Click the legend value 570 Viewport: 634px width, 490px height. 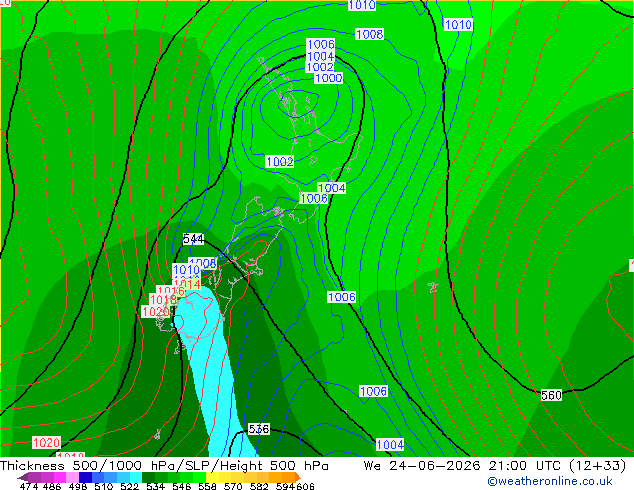233,486
